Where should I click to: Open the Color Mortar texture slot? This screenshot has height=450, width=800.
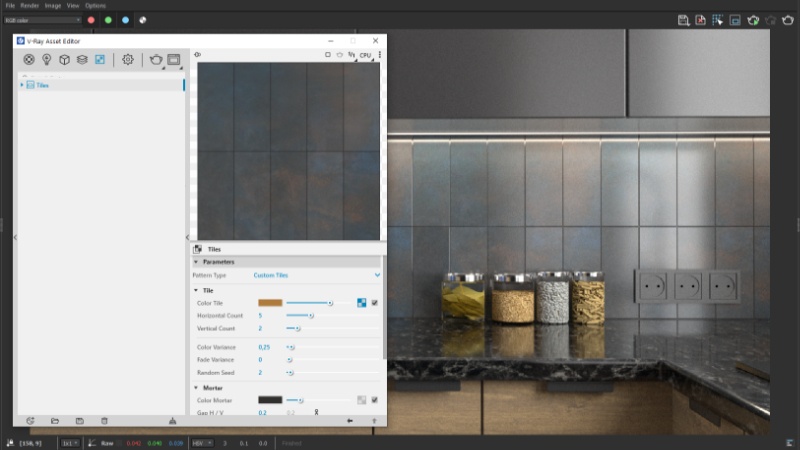(x=362, y=401)
